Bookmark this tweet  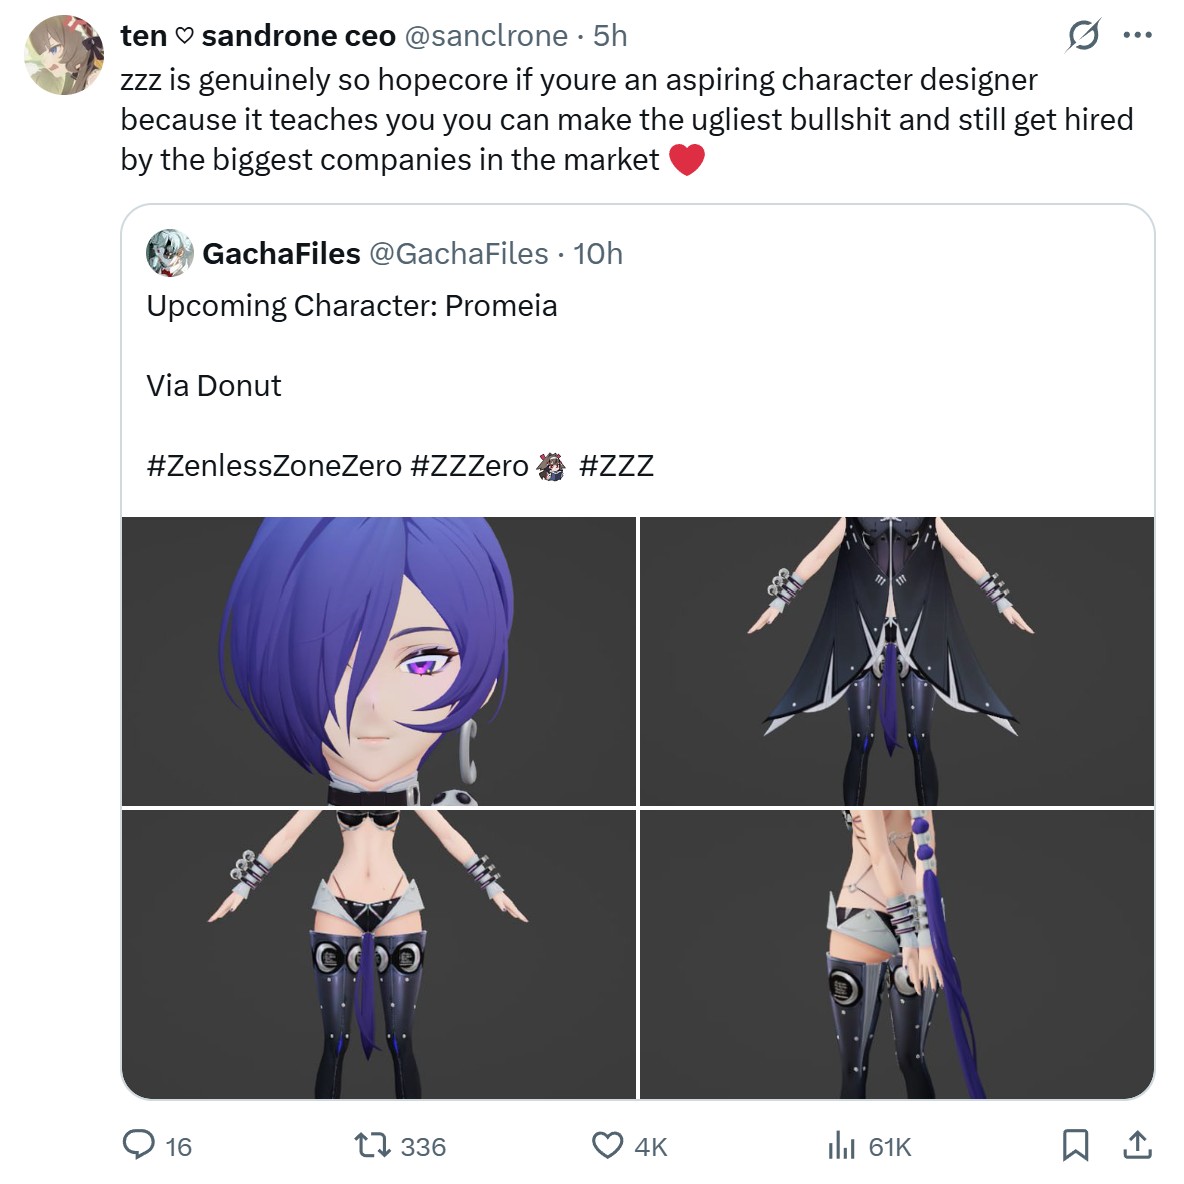(x=1075, y=1145)
